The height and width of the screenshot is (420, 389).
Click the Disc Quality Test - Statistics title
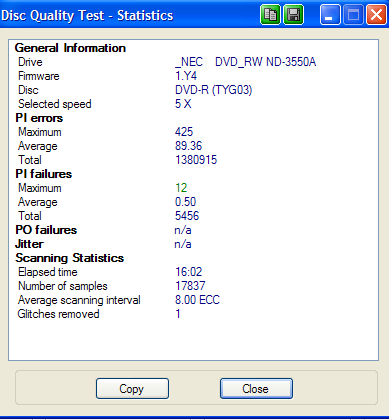pyautogui.click(x=87, y=15)
